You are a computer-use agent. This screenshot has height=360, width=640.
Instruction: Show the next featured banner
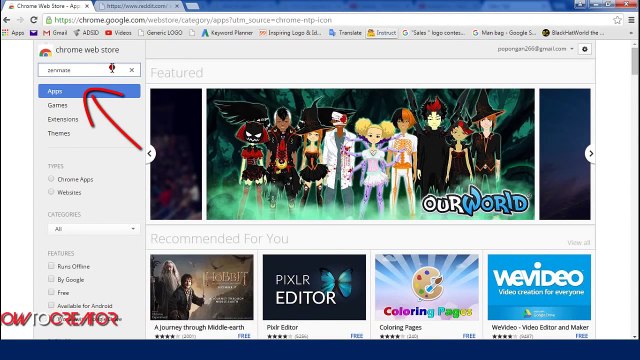[x=591, y=153]
